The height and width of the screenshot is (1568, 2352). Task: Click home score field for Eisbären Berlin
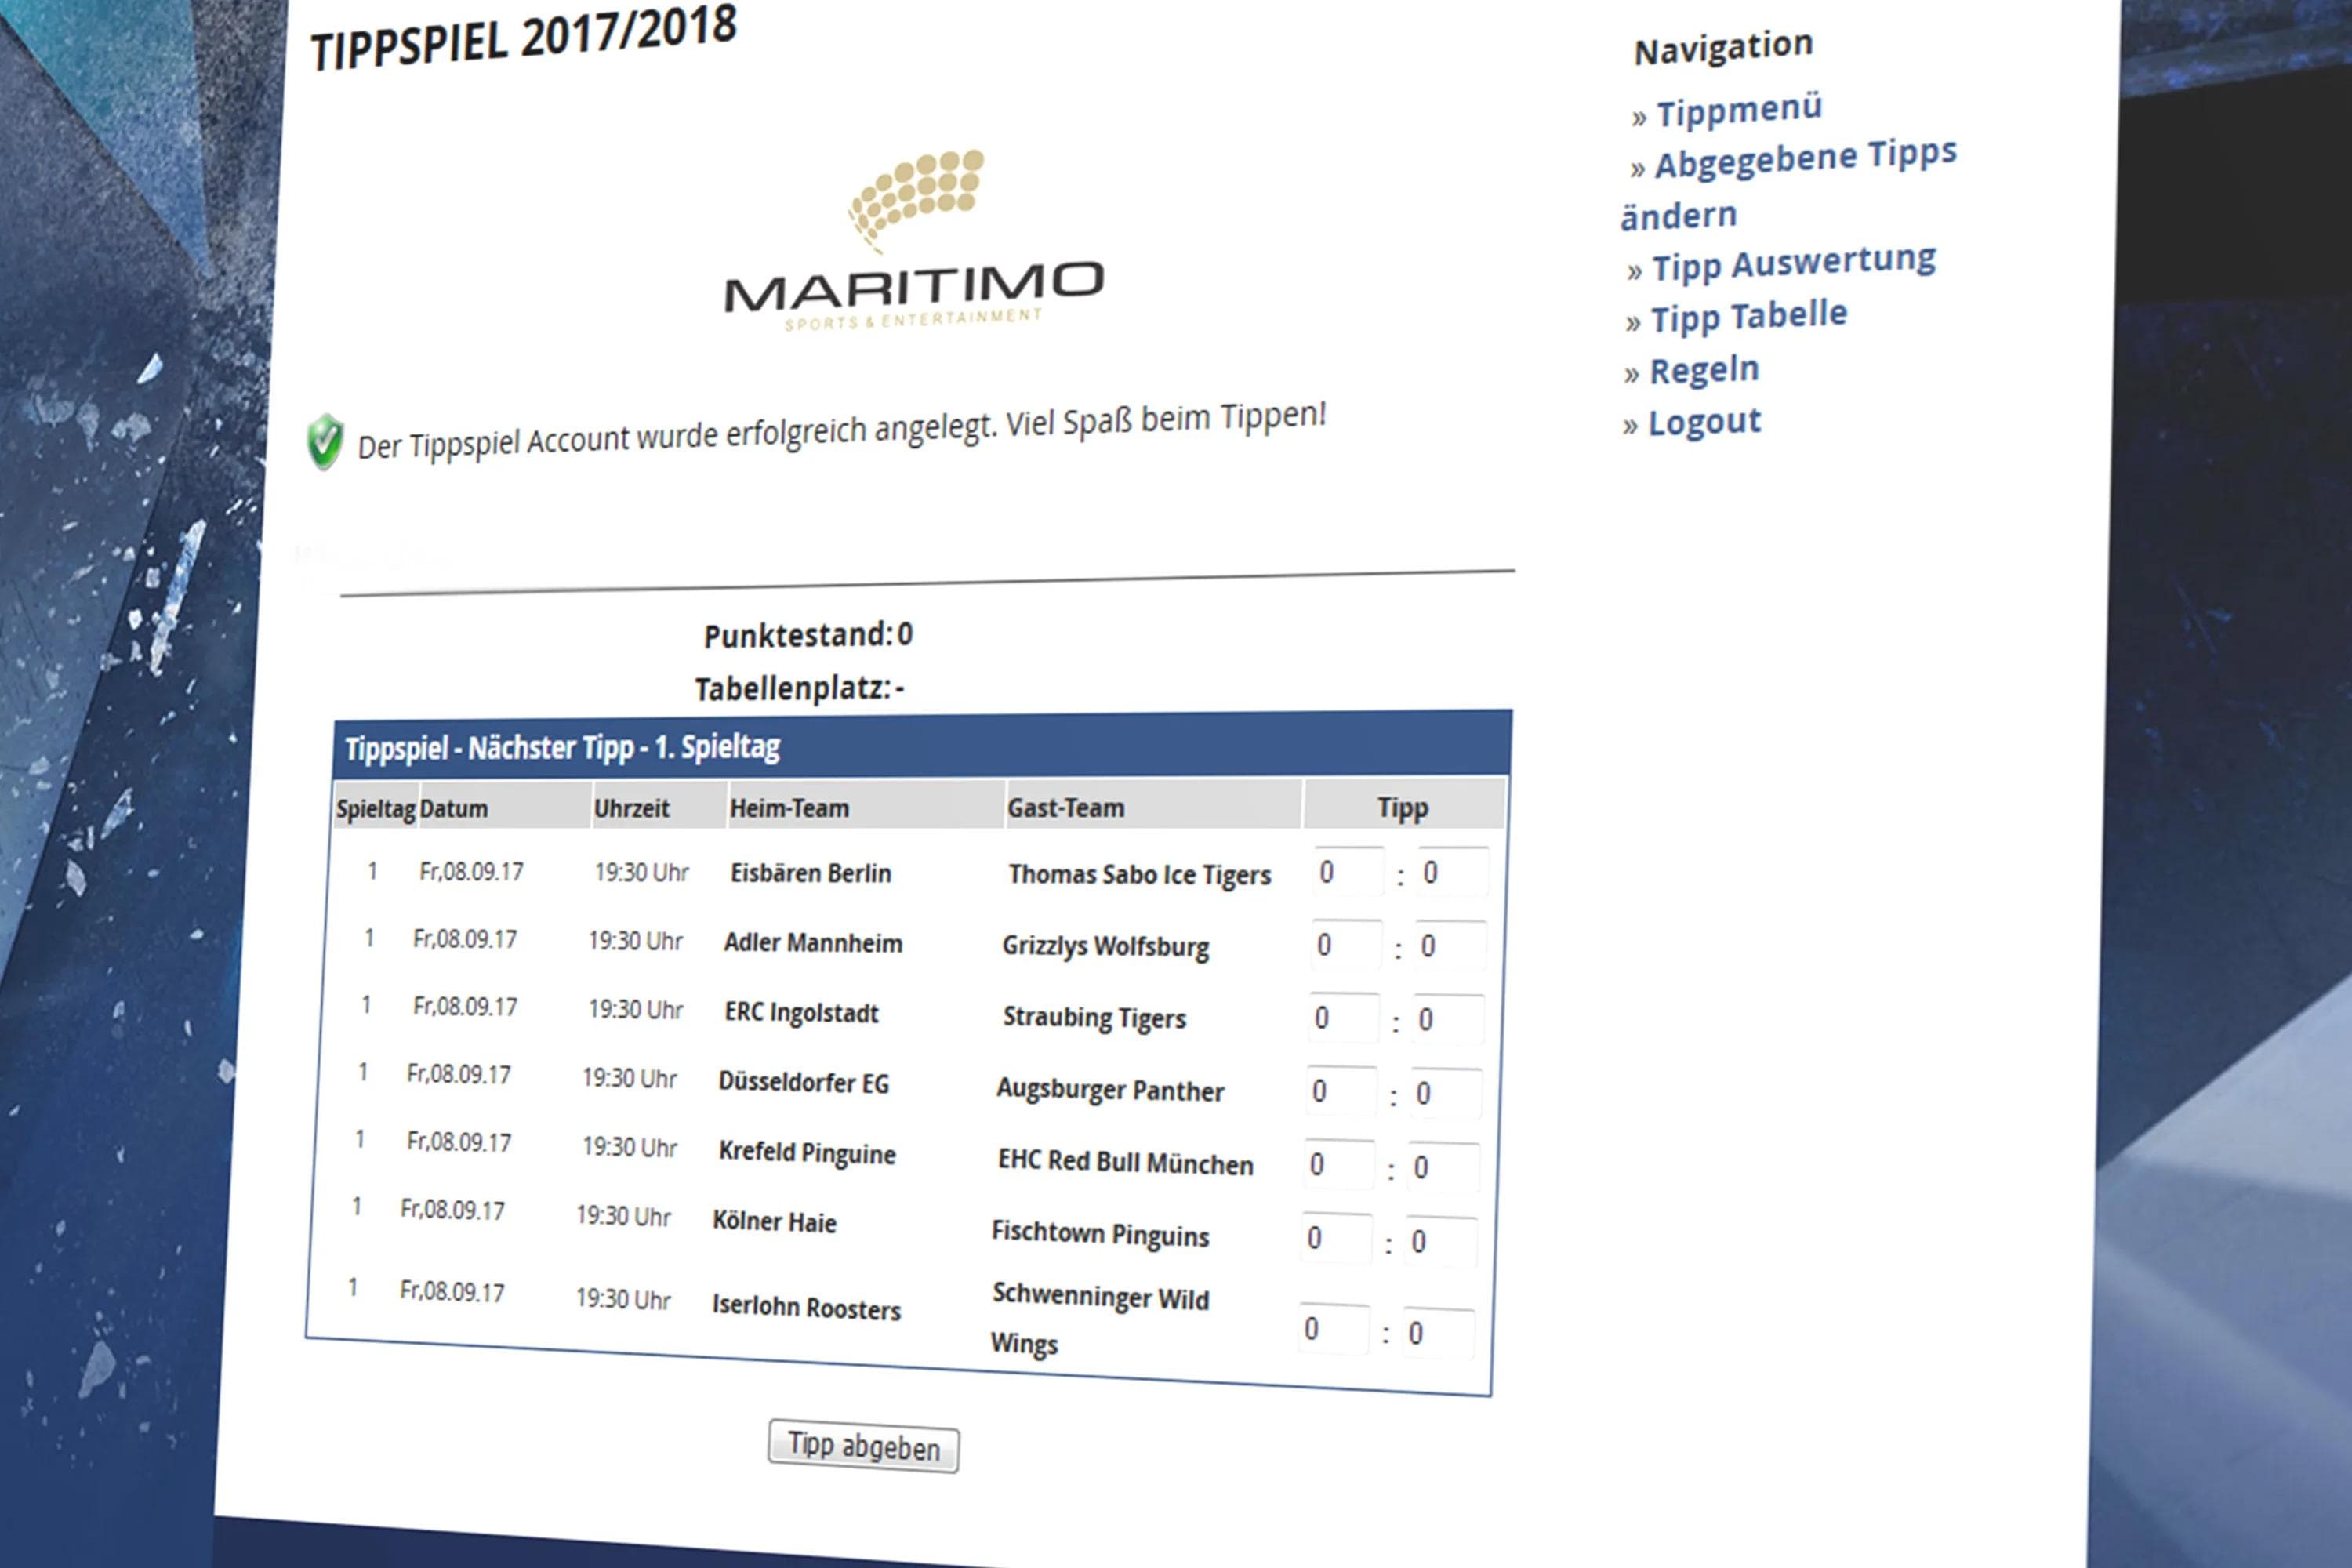click(1349, 872)
